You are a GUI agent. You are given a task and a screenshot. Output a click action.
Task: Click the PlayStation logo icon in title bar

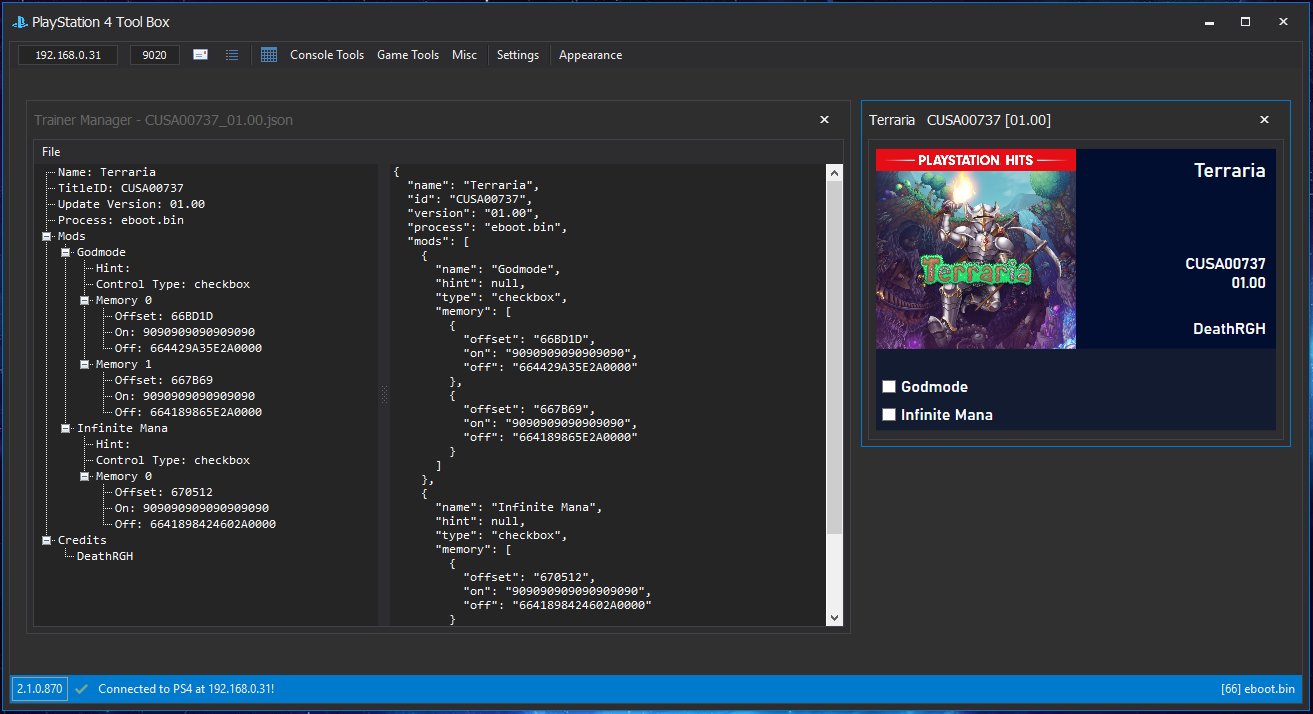coord(20,21)
